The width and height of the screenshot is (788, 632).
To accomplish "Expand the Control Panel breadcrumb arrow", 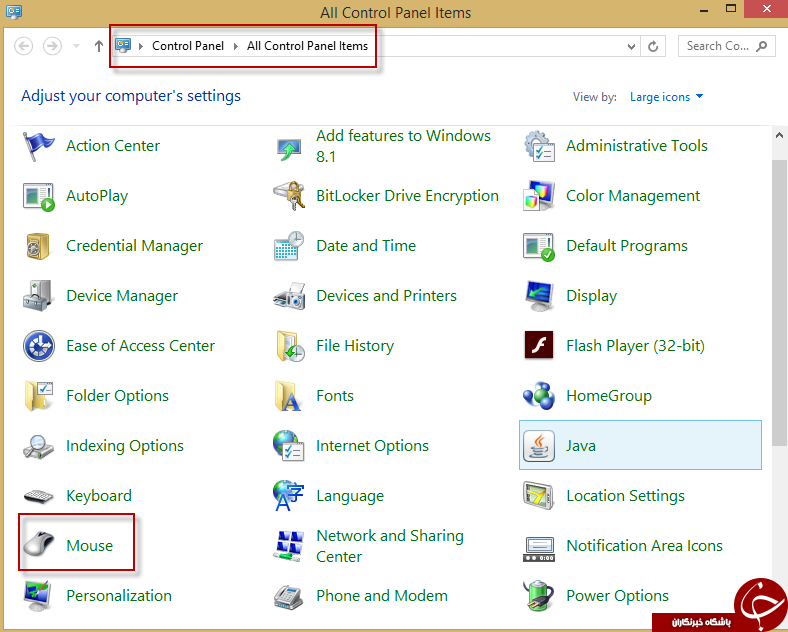I will coord(236,46).
